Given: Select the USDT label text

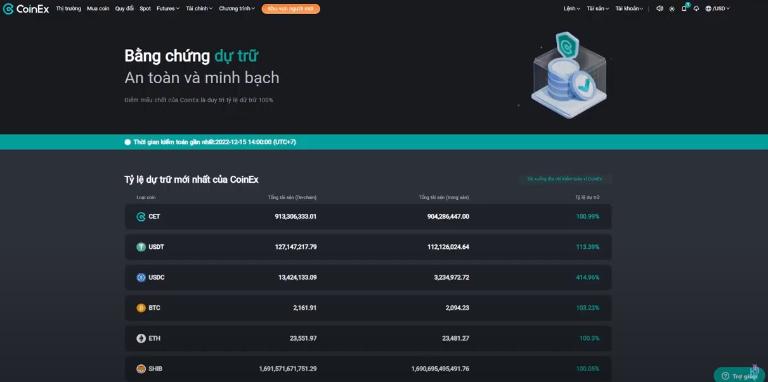Looking at the screenshot, I should point(156,247).
